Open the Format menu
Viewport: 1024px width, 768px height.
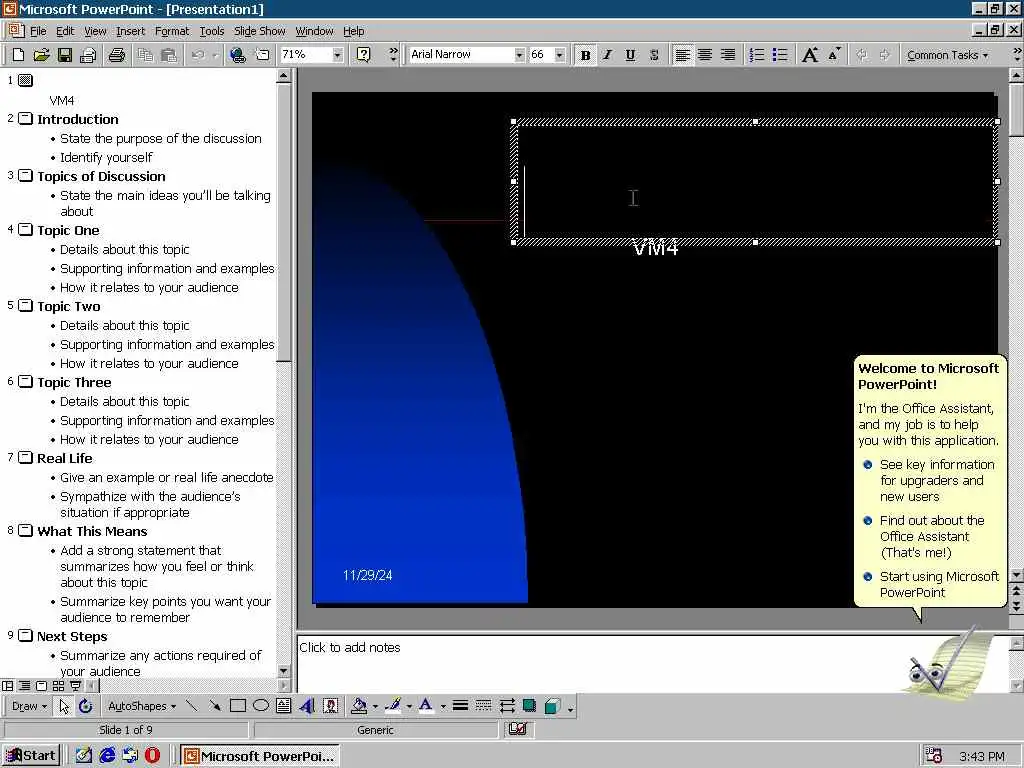coord(172,31)
